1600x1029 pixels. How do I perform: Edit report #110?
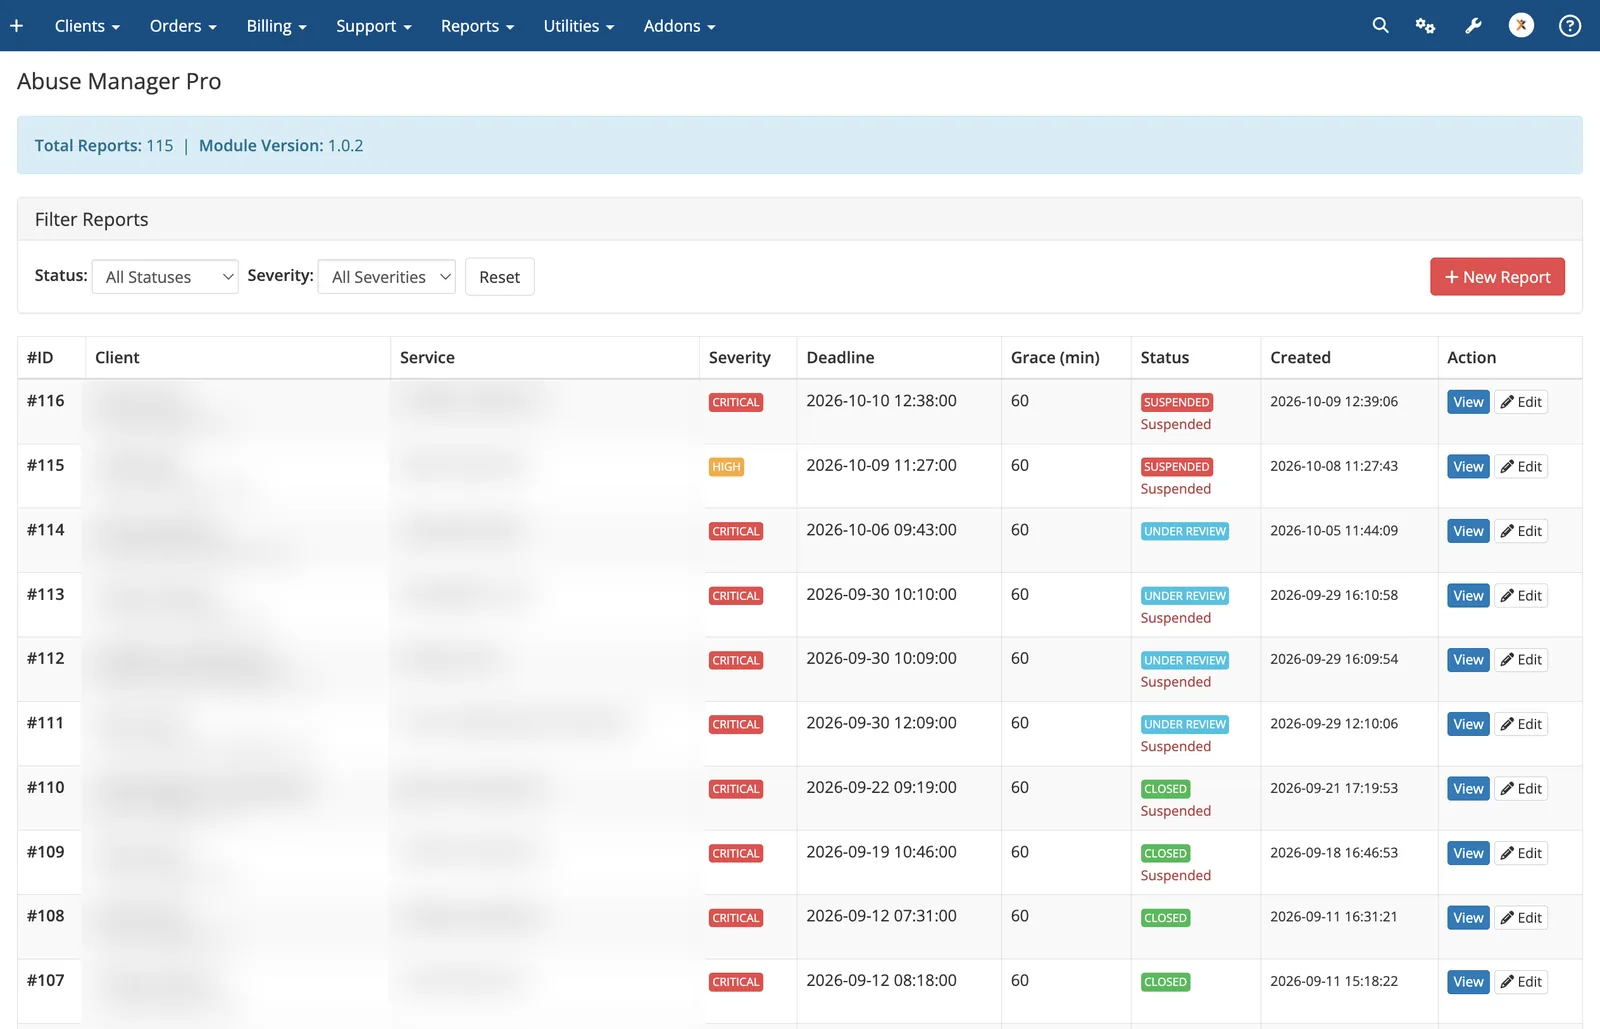[1521, 789]
